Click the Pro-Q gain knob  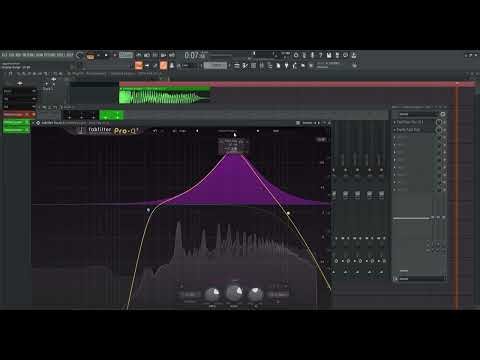[x=234, y=293]
